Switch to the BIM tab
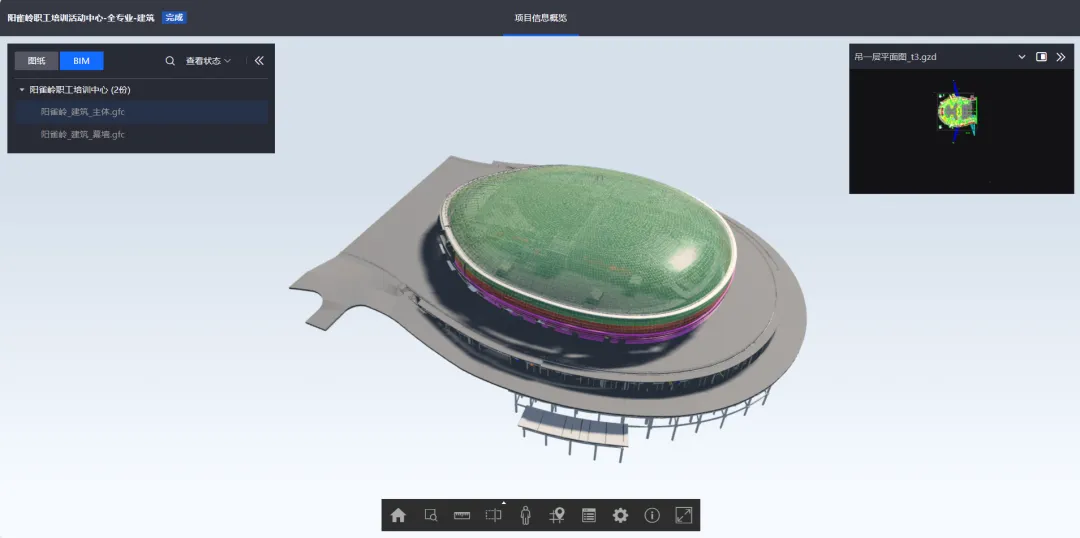 81,61
